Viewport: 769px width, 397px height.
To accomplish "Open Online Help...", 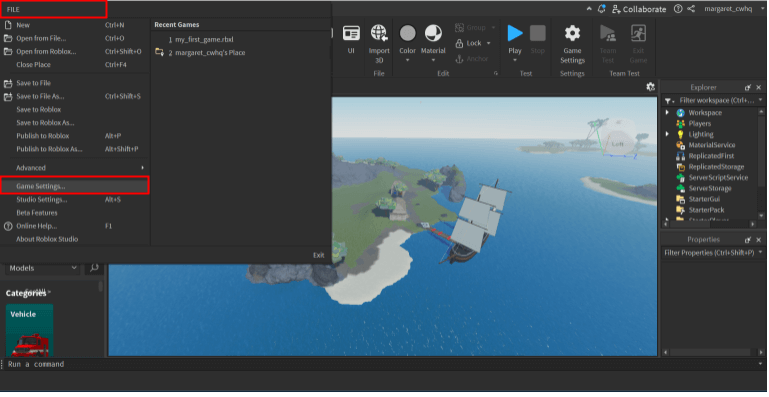I will click(x=75, y=226).
